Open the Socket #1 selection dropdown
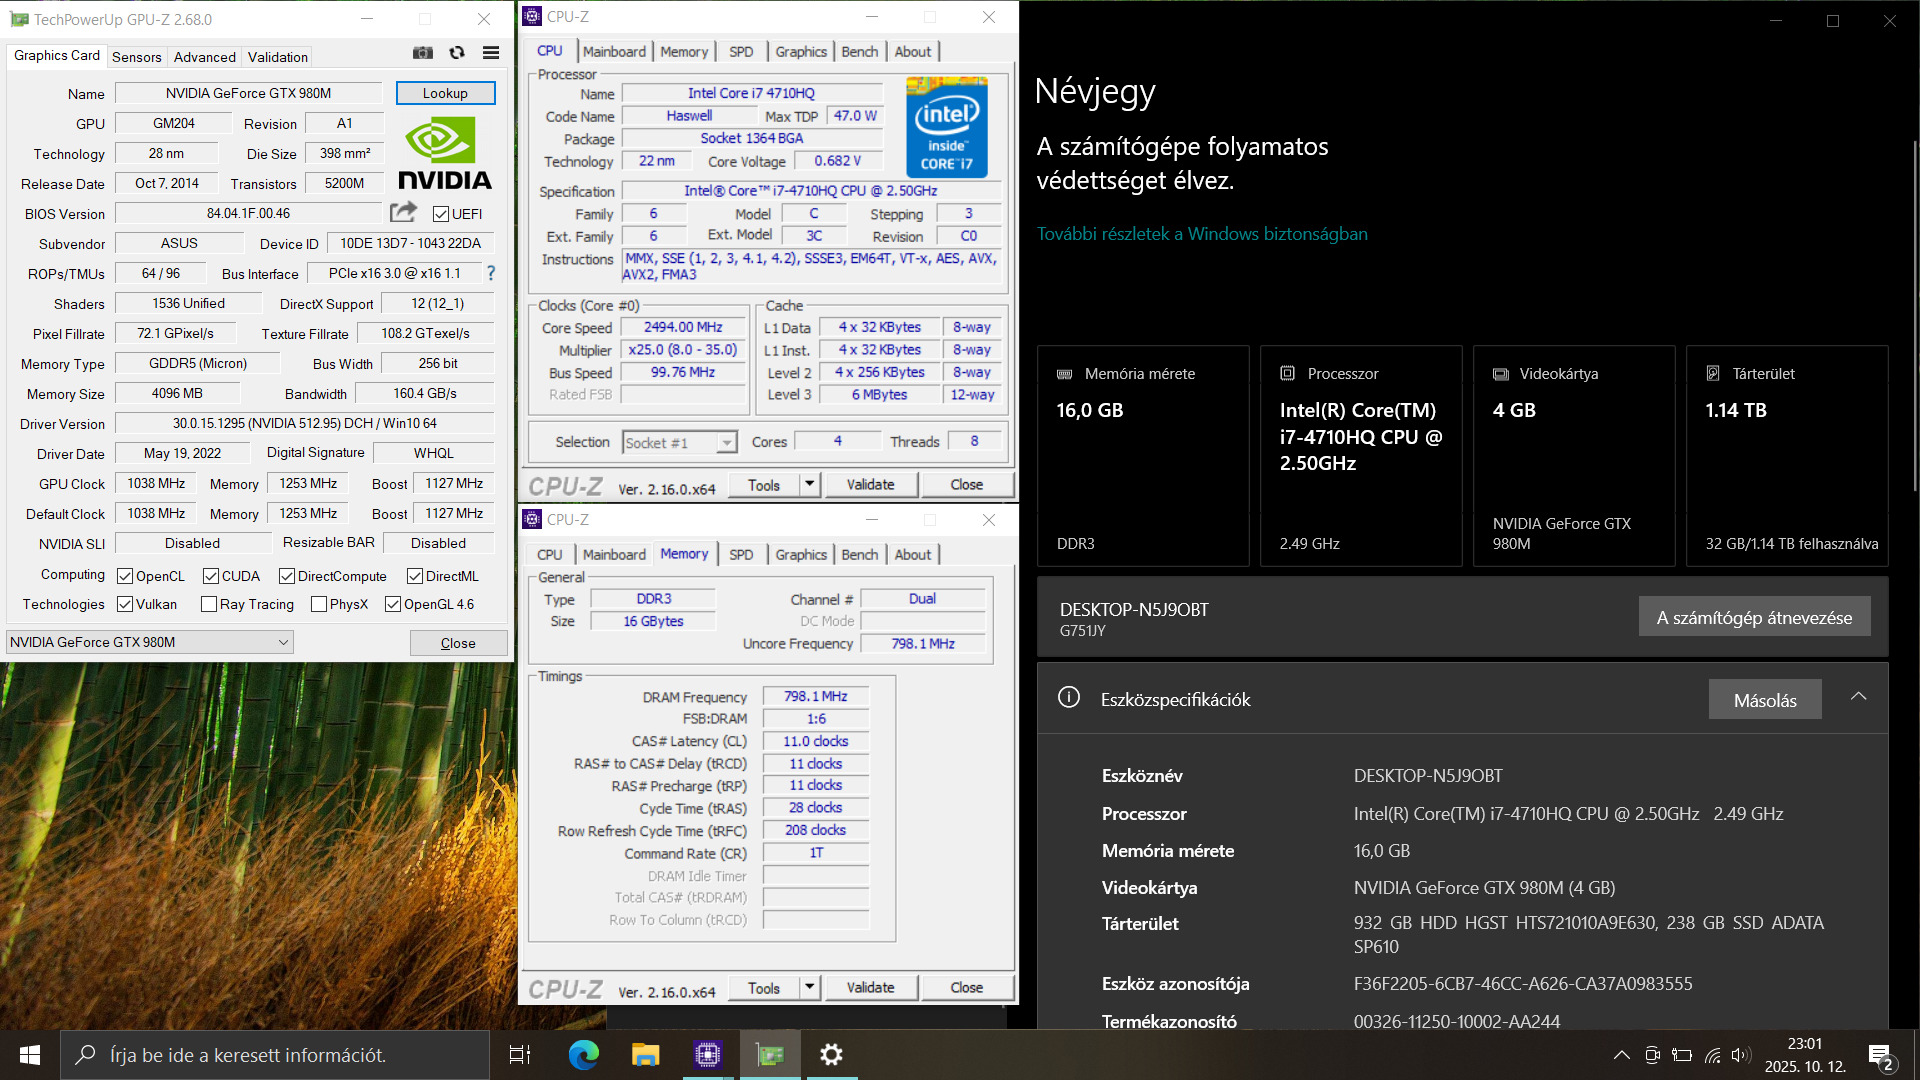Screen dimensions: 1920x1080 coord(680,442)
